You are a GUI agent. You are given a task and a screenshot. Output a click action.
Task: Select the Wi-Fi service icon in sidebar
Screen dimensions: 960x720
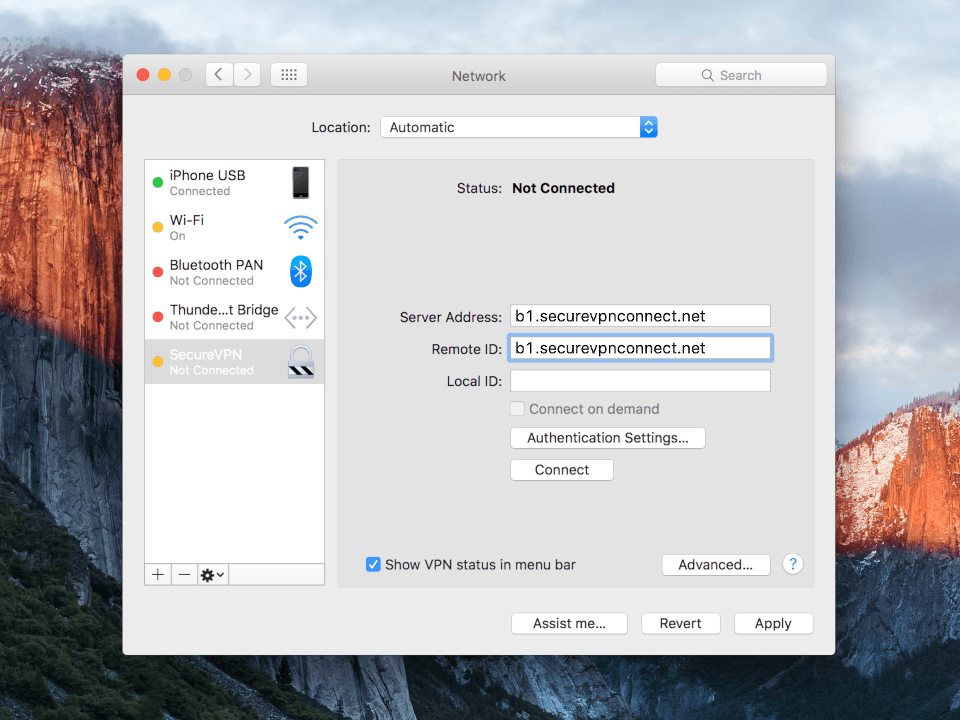point(300,227)
